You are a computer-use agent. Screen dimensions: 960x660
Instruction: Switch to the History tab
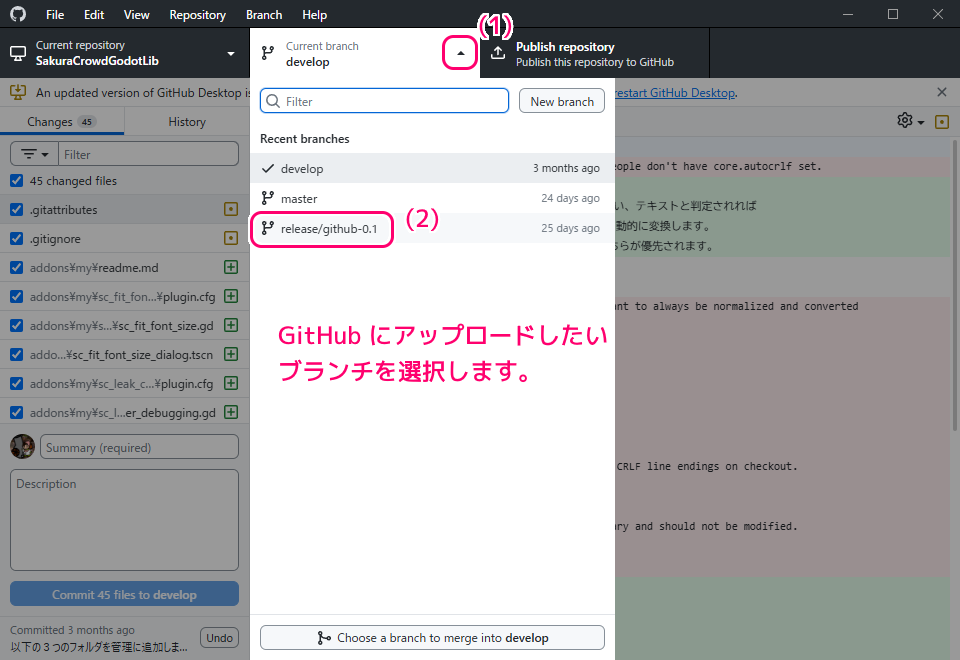[x=187, y=122]
